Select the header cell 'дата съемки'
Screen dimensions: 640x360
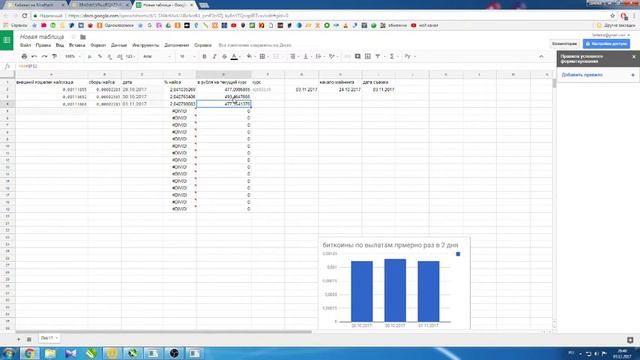[378, 82]
